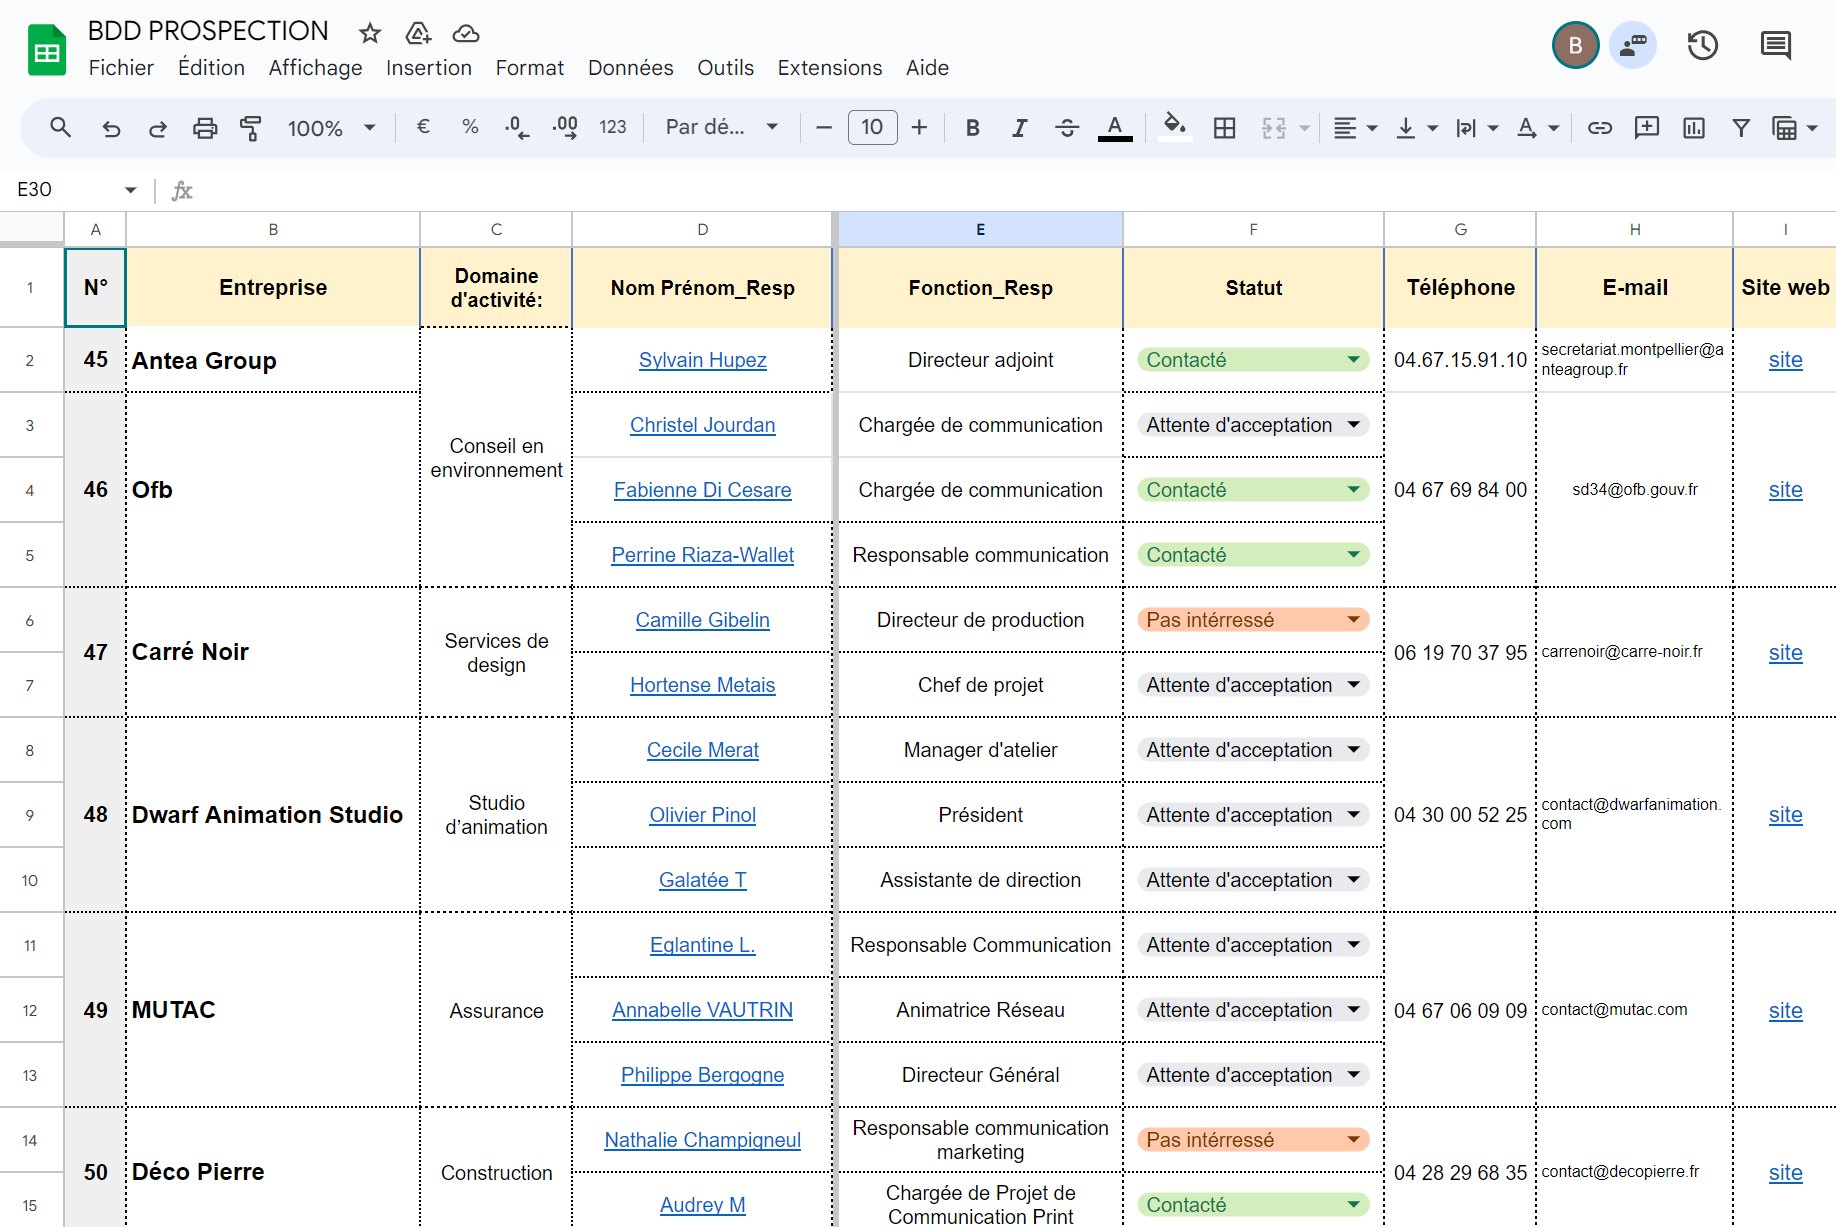Image resolution: width=1836 pixels, height=1227 pixels.
Task: Open vertical align dropdown
Action: click(1417, 128)
